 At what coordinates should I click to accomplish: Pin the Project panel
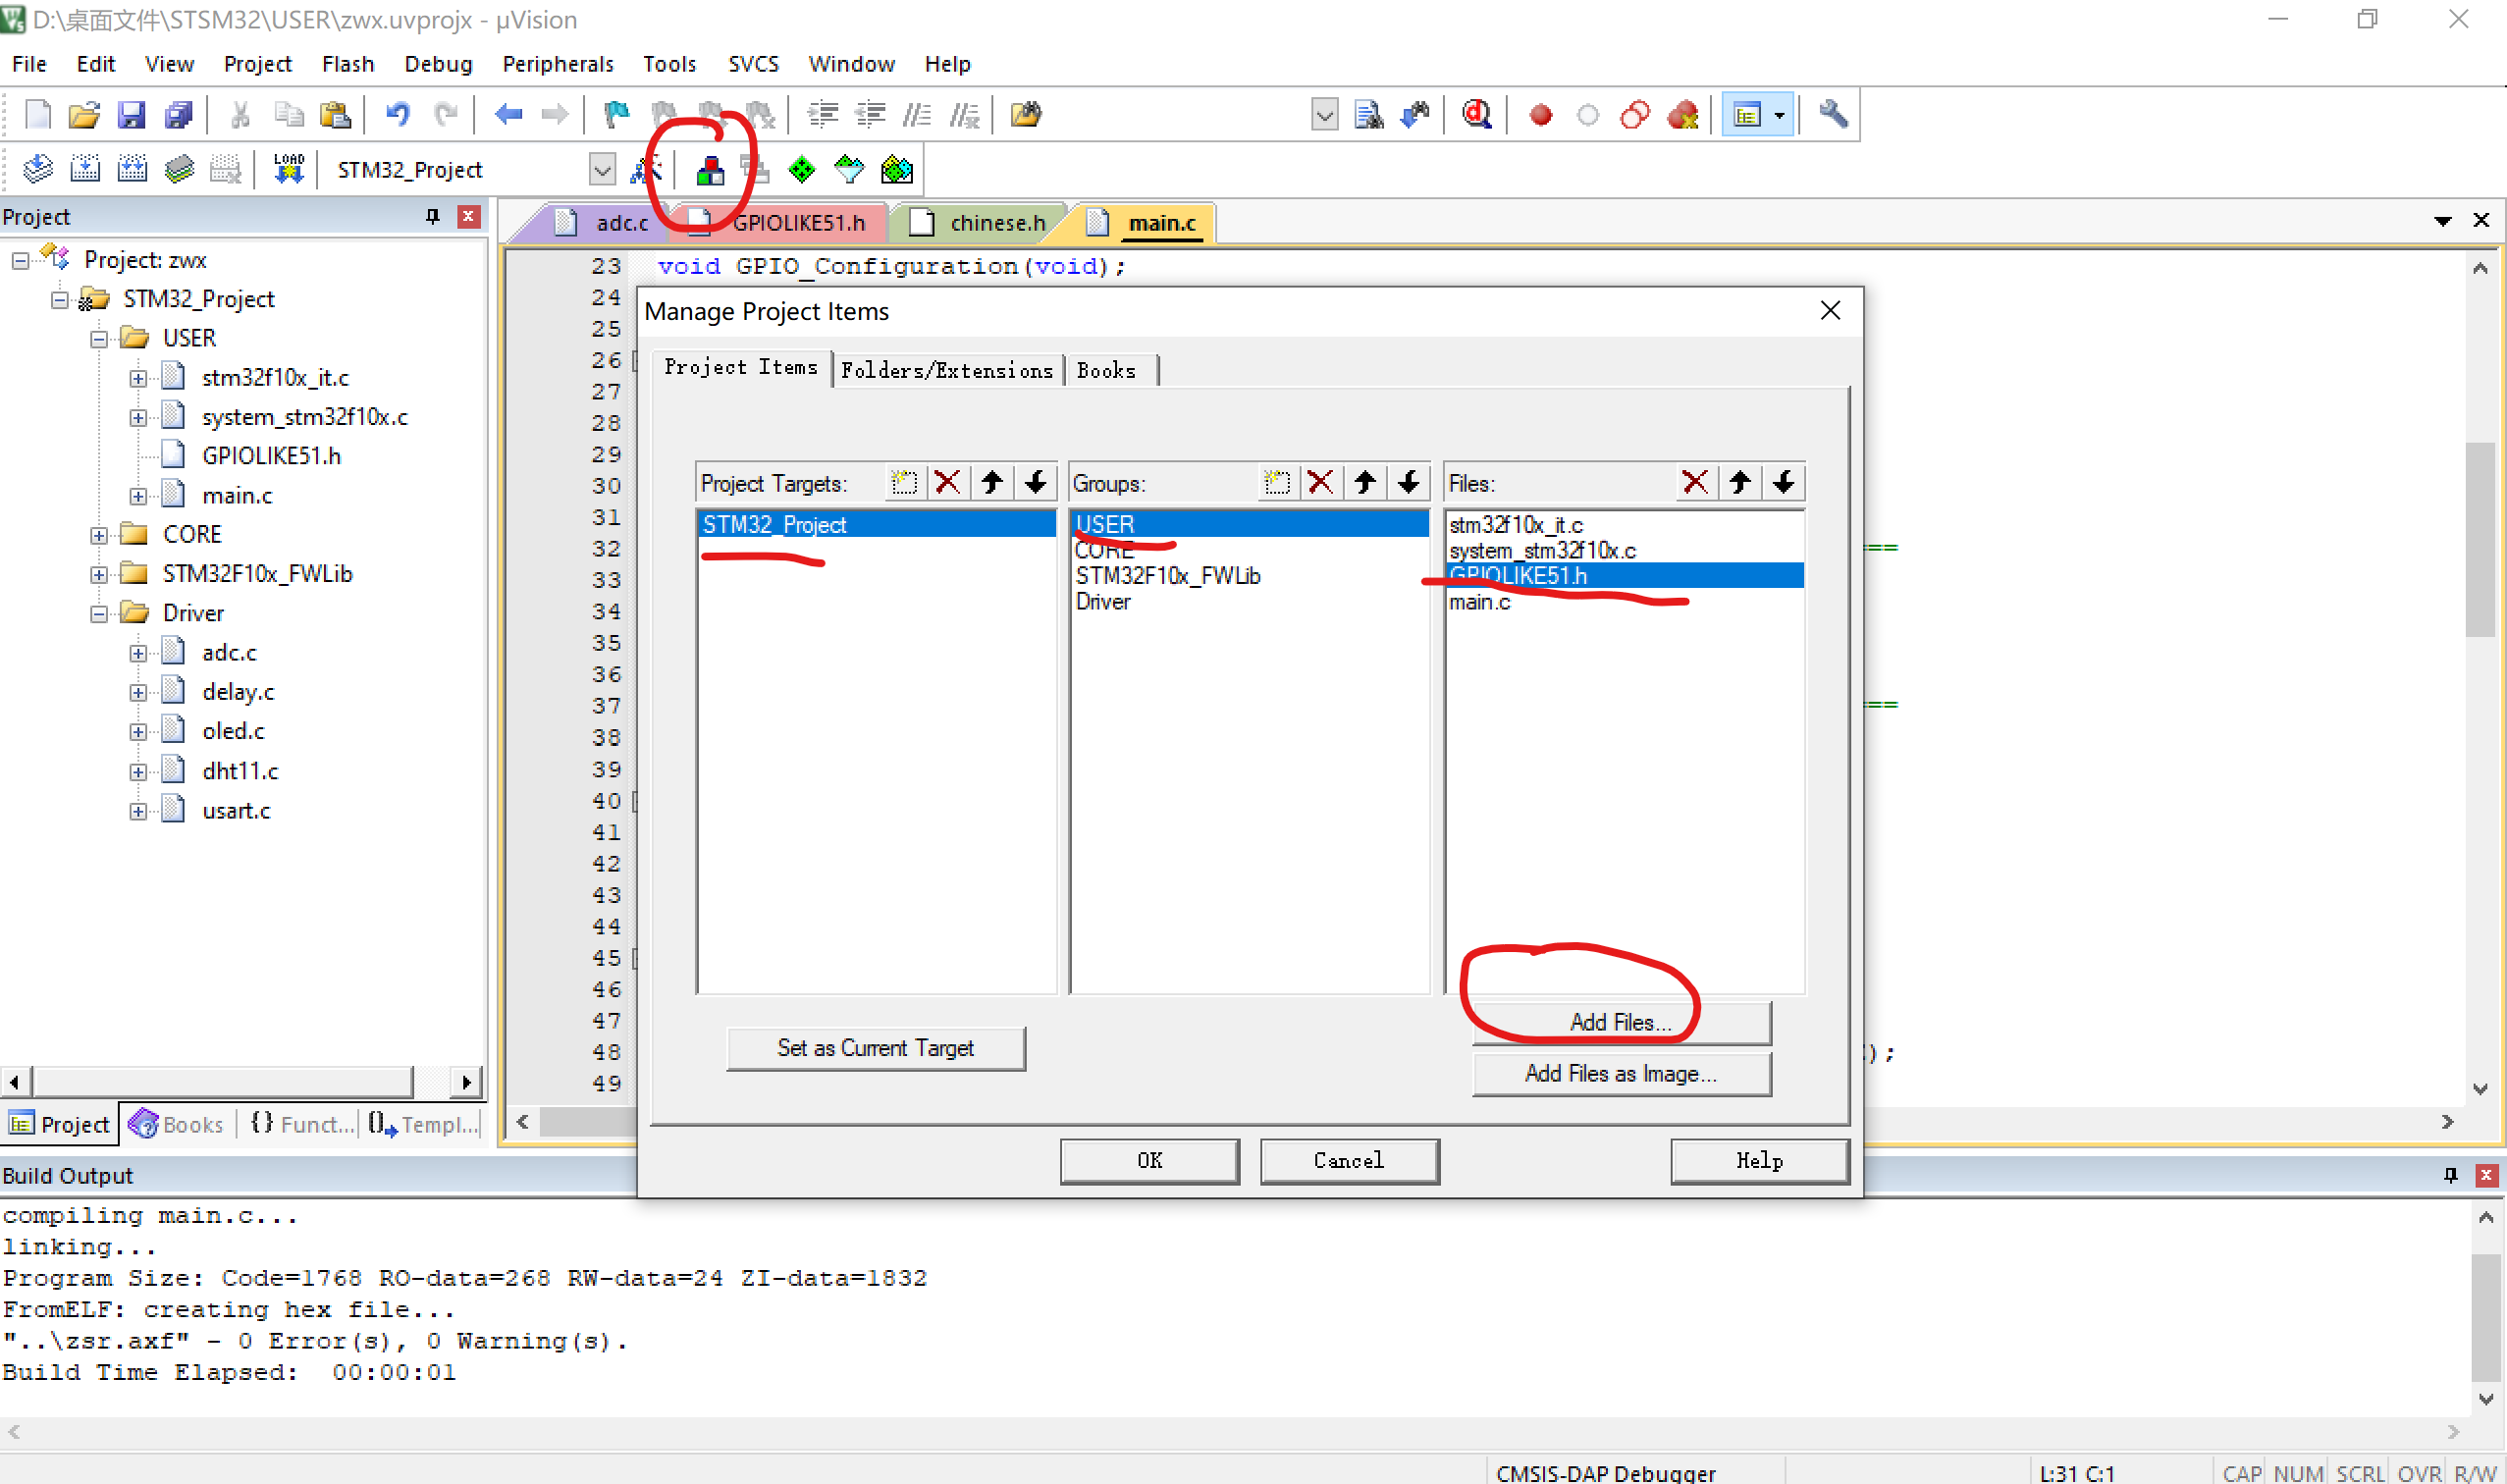pyautogui.click(x=432, y=216)
